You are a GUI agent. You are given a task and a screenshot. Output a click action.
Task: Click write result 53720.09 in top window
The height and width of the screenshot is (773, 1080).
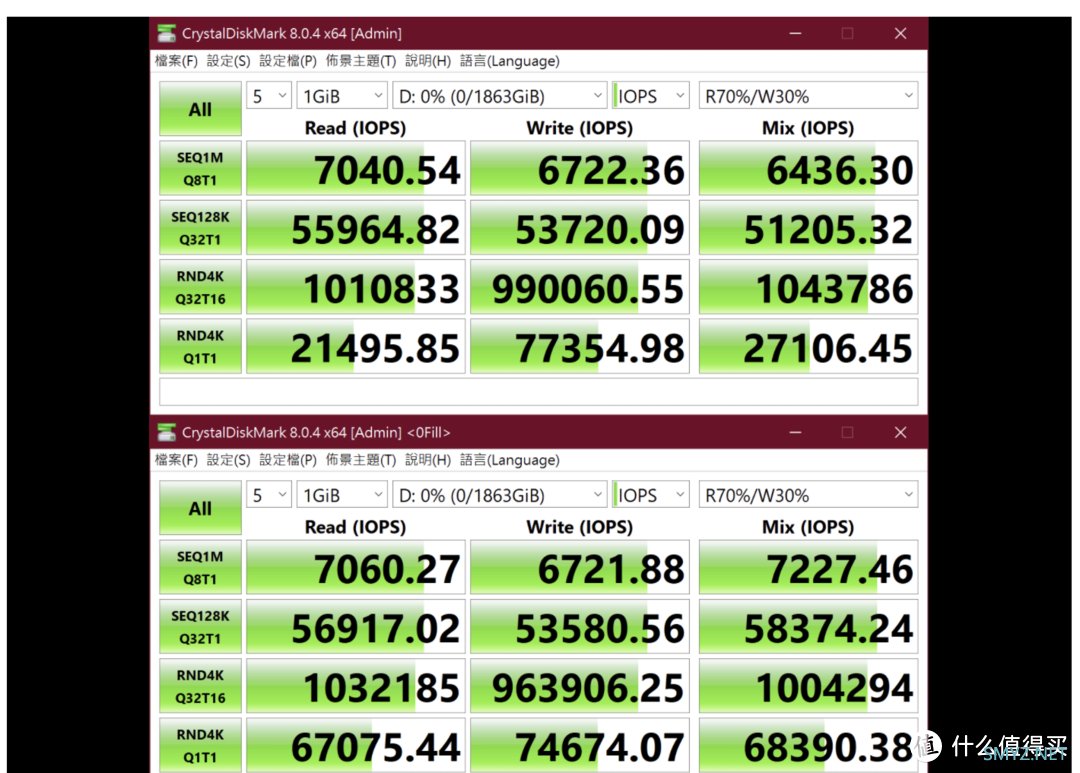pos(580,227)
